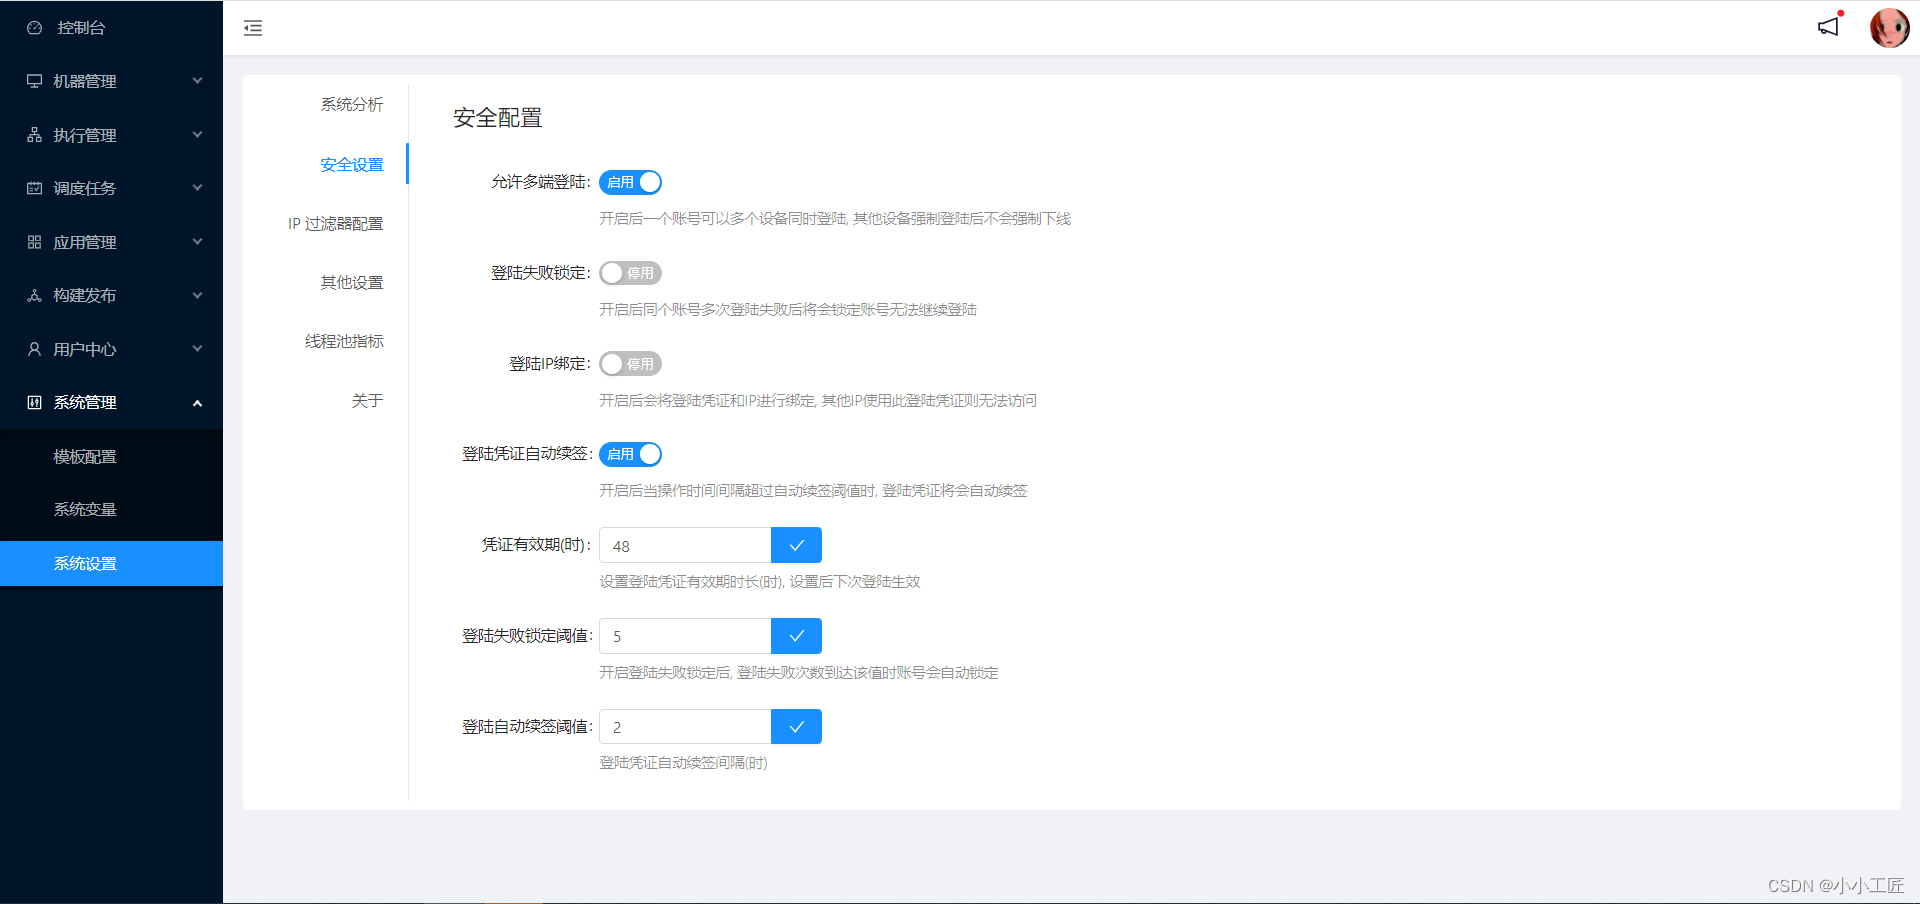Image resolution: width=1920 pixels, height=904 pixels.
Task: Enable the 登陆失败锁定 toggle
Action: [x=630, y=272]
